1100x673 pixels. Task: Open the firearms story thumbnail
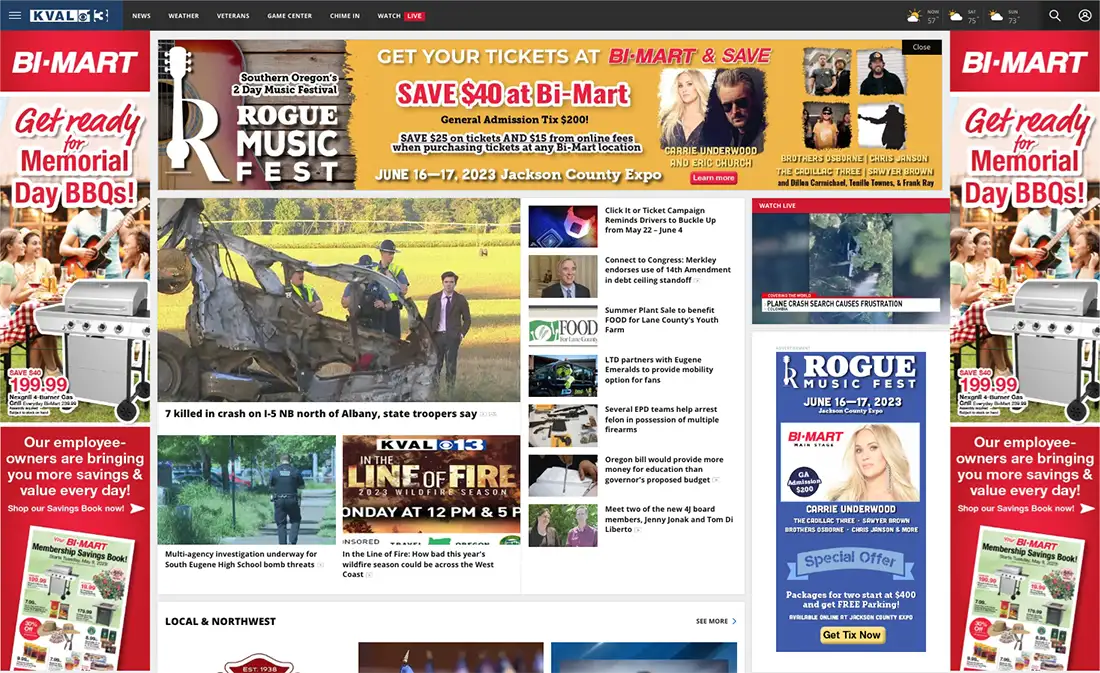coord(563,426)
